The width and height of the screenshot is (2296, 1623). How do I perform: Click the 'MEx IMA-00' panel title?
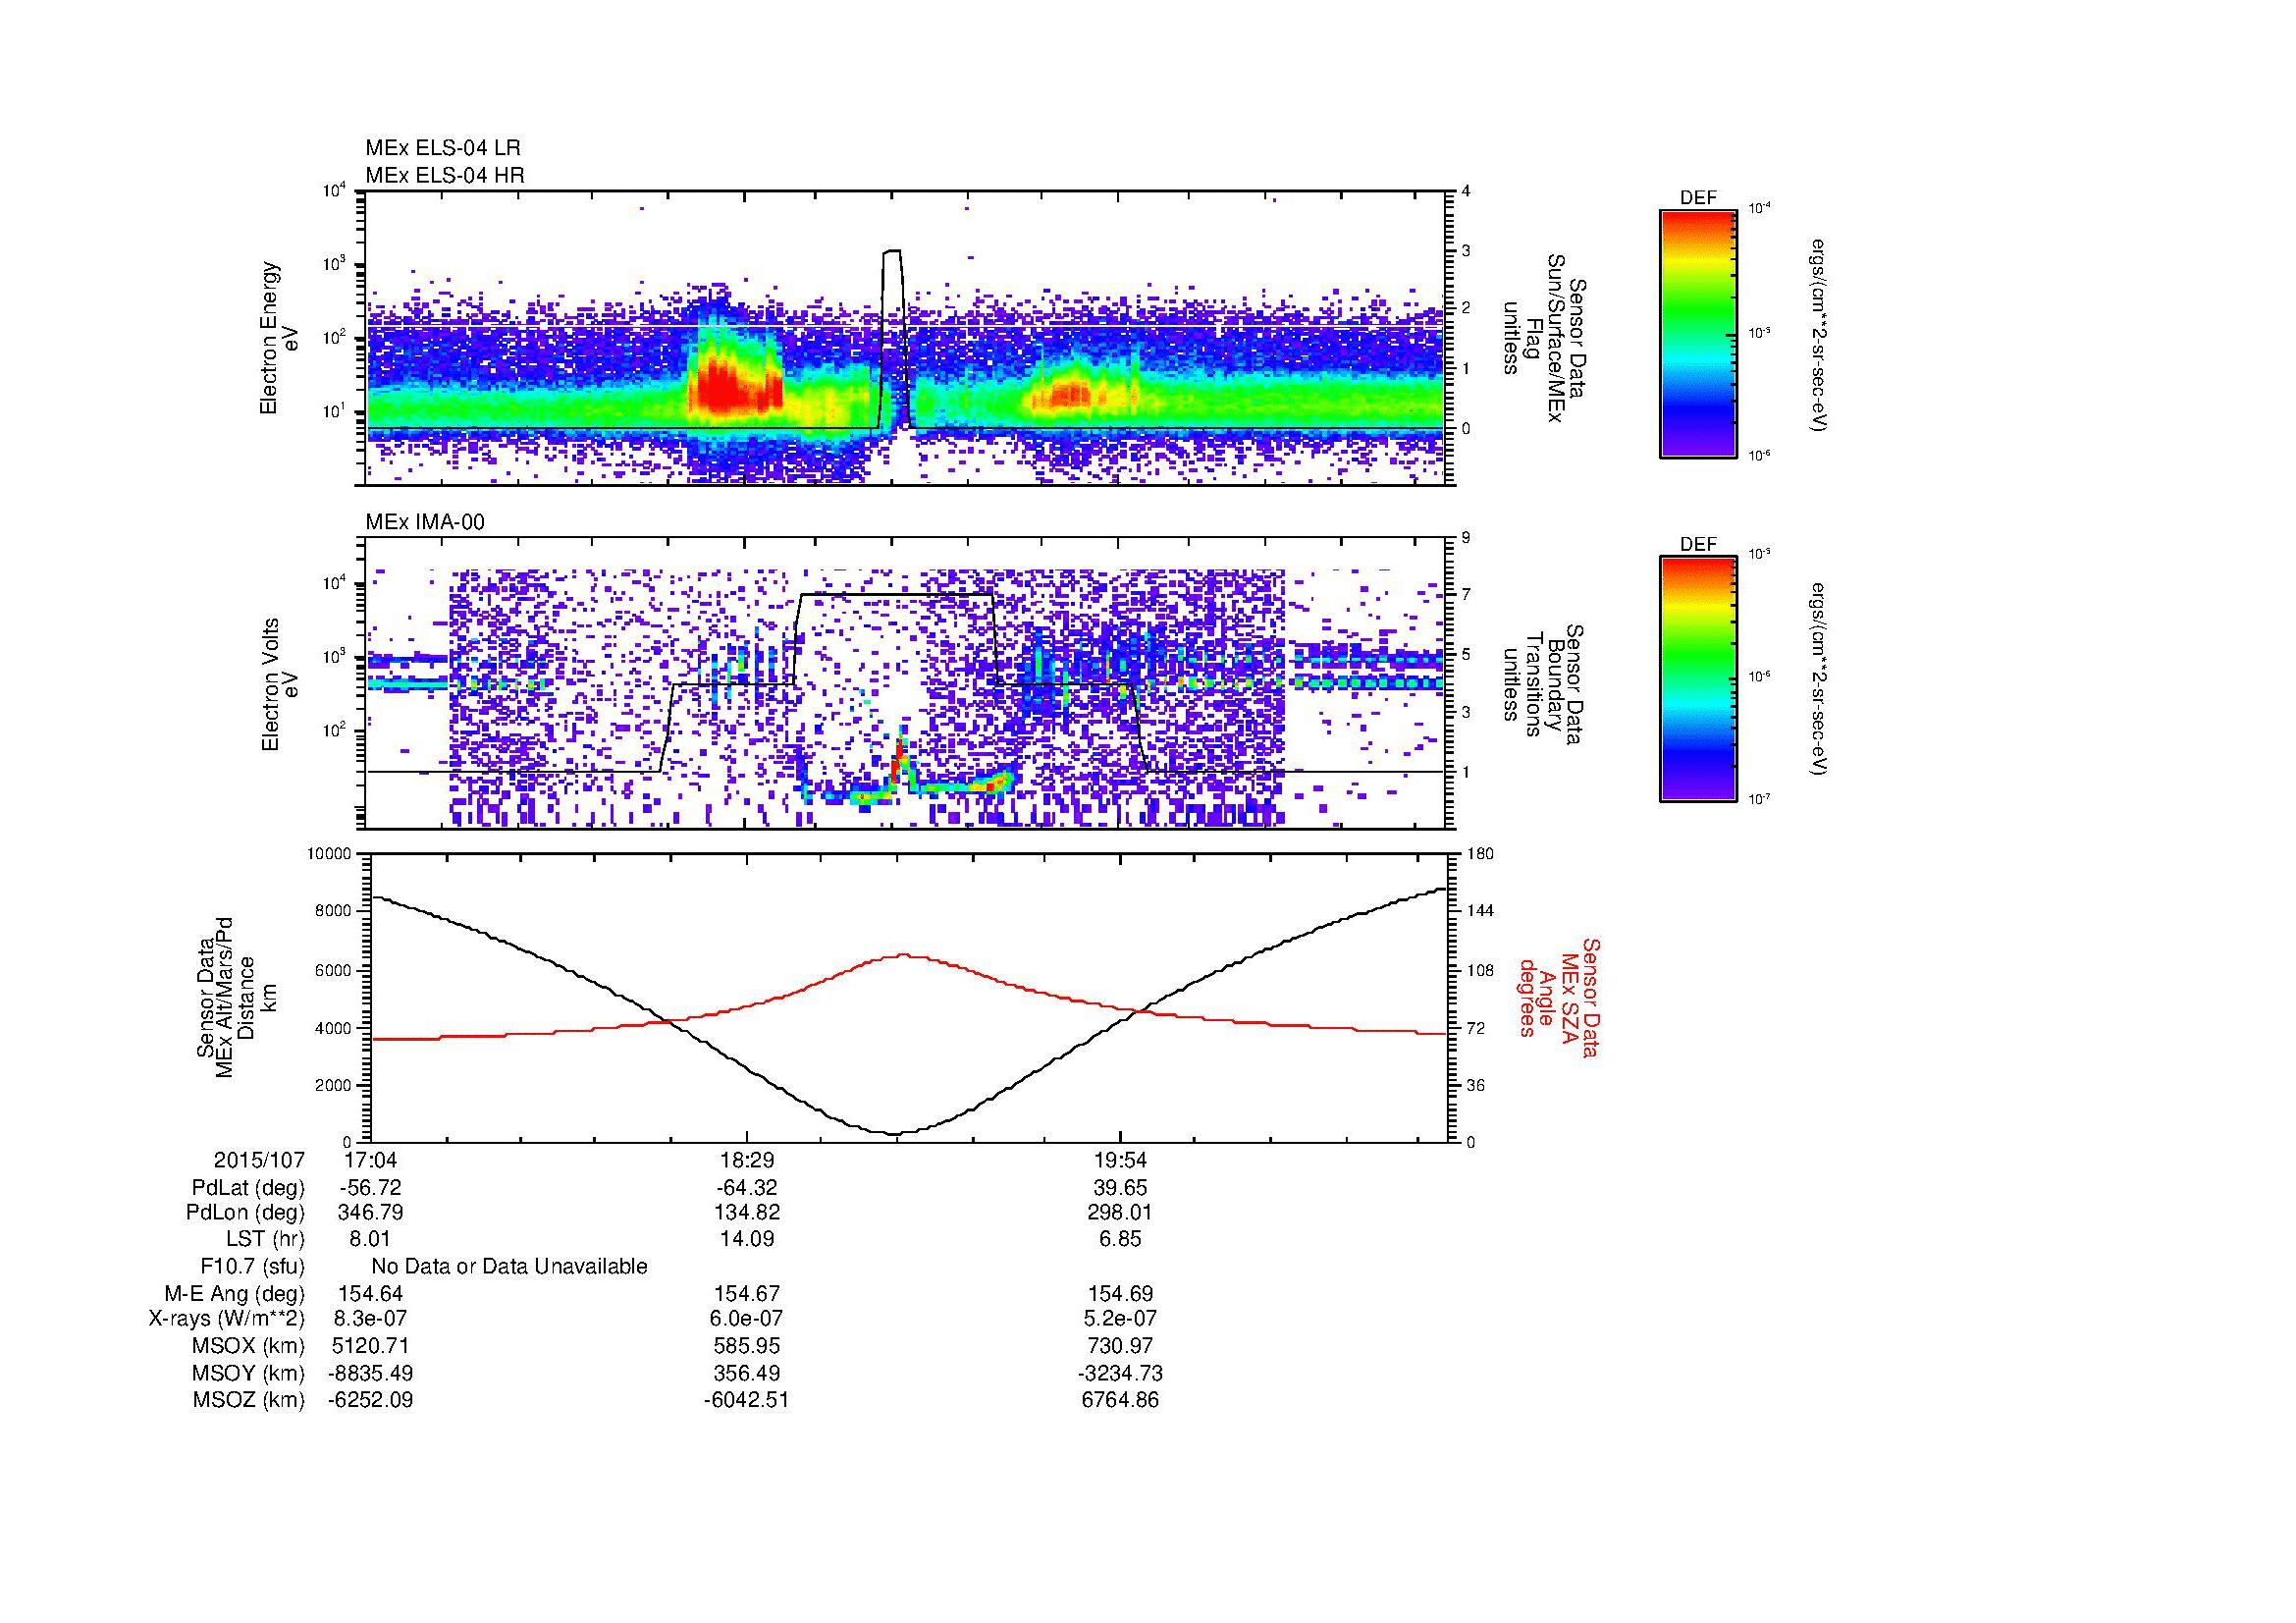(425, 522)
